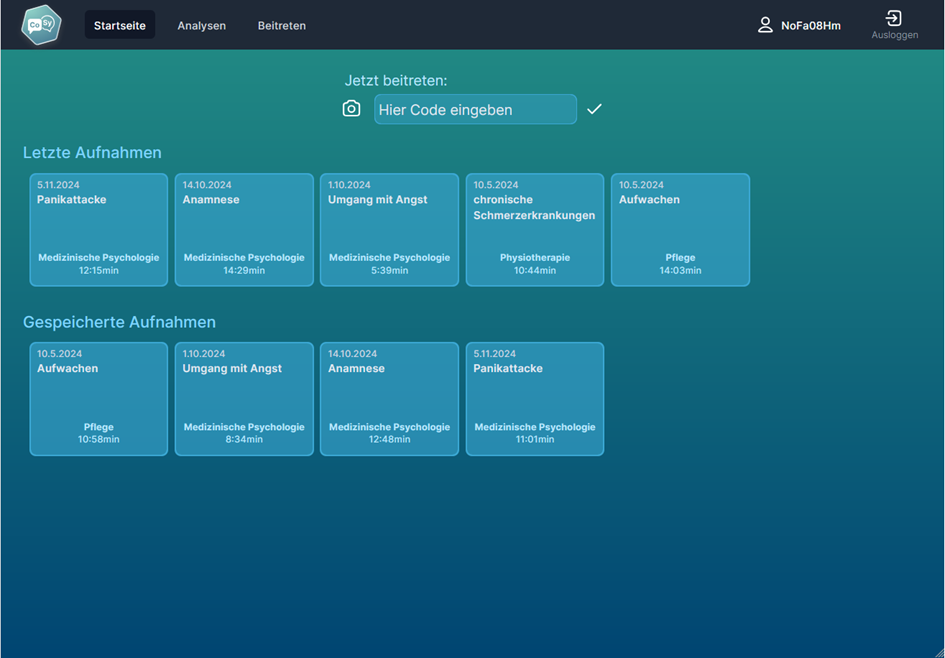Open the Anamnese recording dated 14.10.2024
Image resolution: width=945 pixels, height=658 pixels.
[243, 230]
